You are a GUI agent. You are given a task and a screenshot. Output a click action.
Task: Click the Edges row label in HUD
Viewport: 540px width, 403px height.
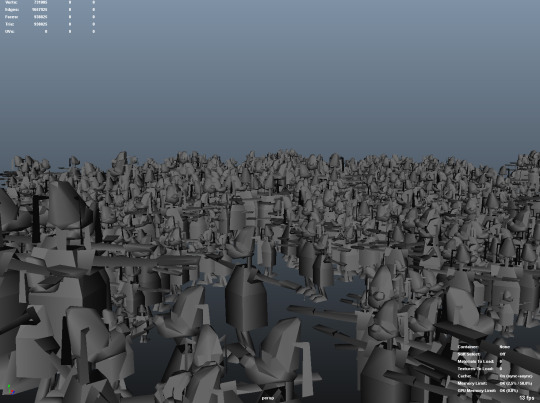[x=12, y=10]
